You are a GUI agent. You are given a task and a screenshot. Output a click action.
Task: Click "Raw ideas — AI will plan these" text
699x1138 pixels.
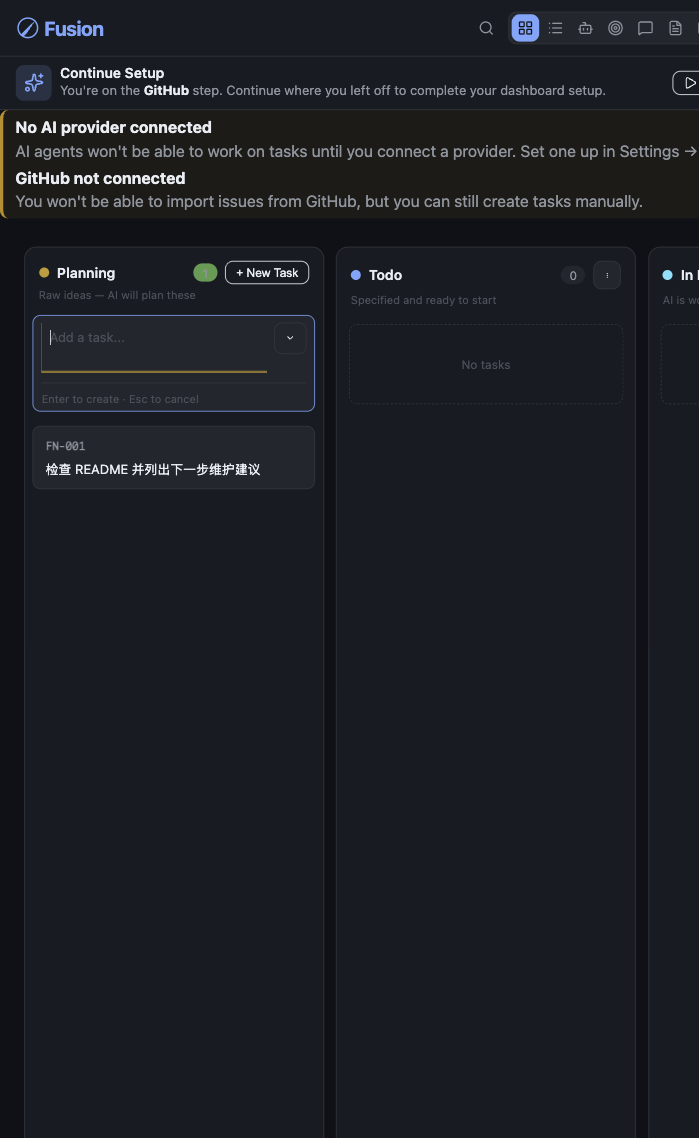point(117,295)
